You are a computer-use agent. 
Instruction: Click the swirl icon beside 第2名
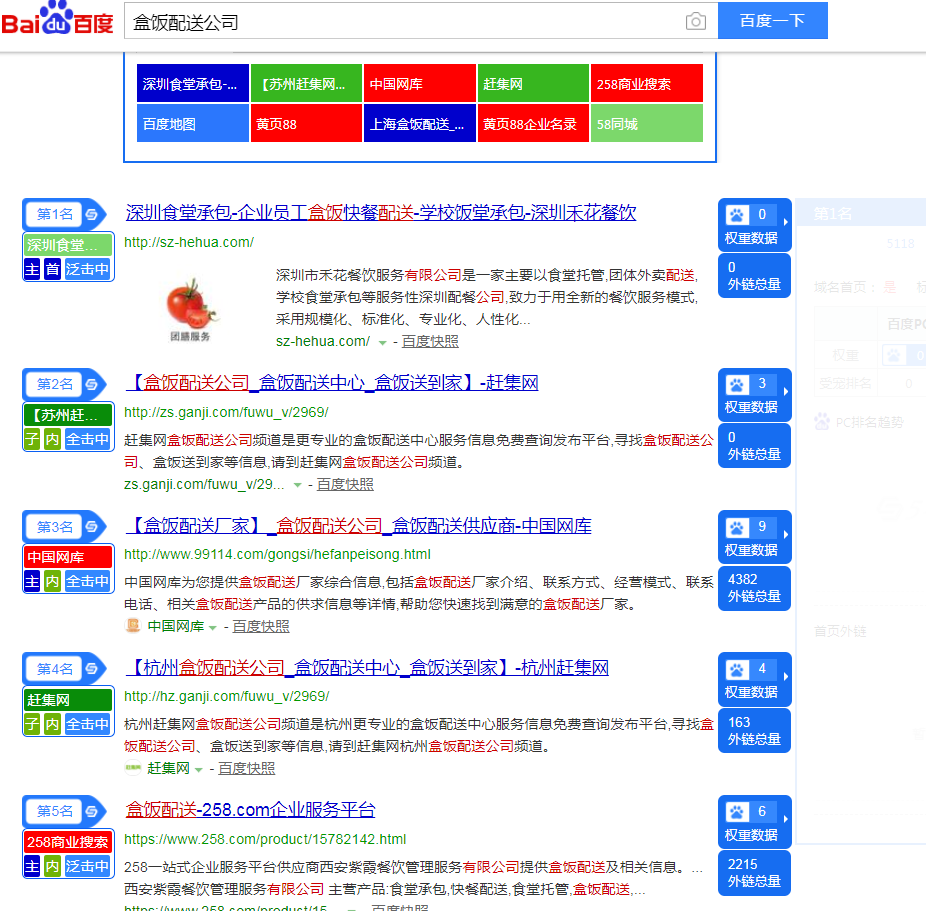pyautogui.click(x=92, y=384)
